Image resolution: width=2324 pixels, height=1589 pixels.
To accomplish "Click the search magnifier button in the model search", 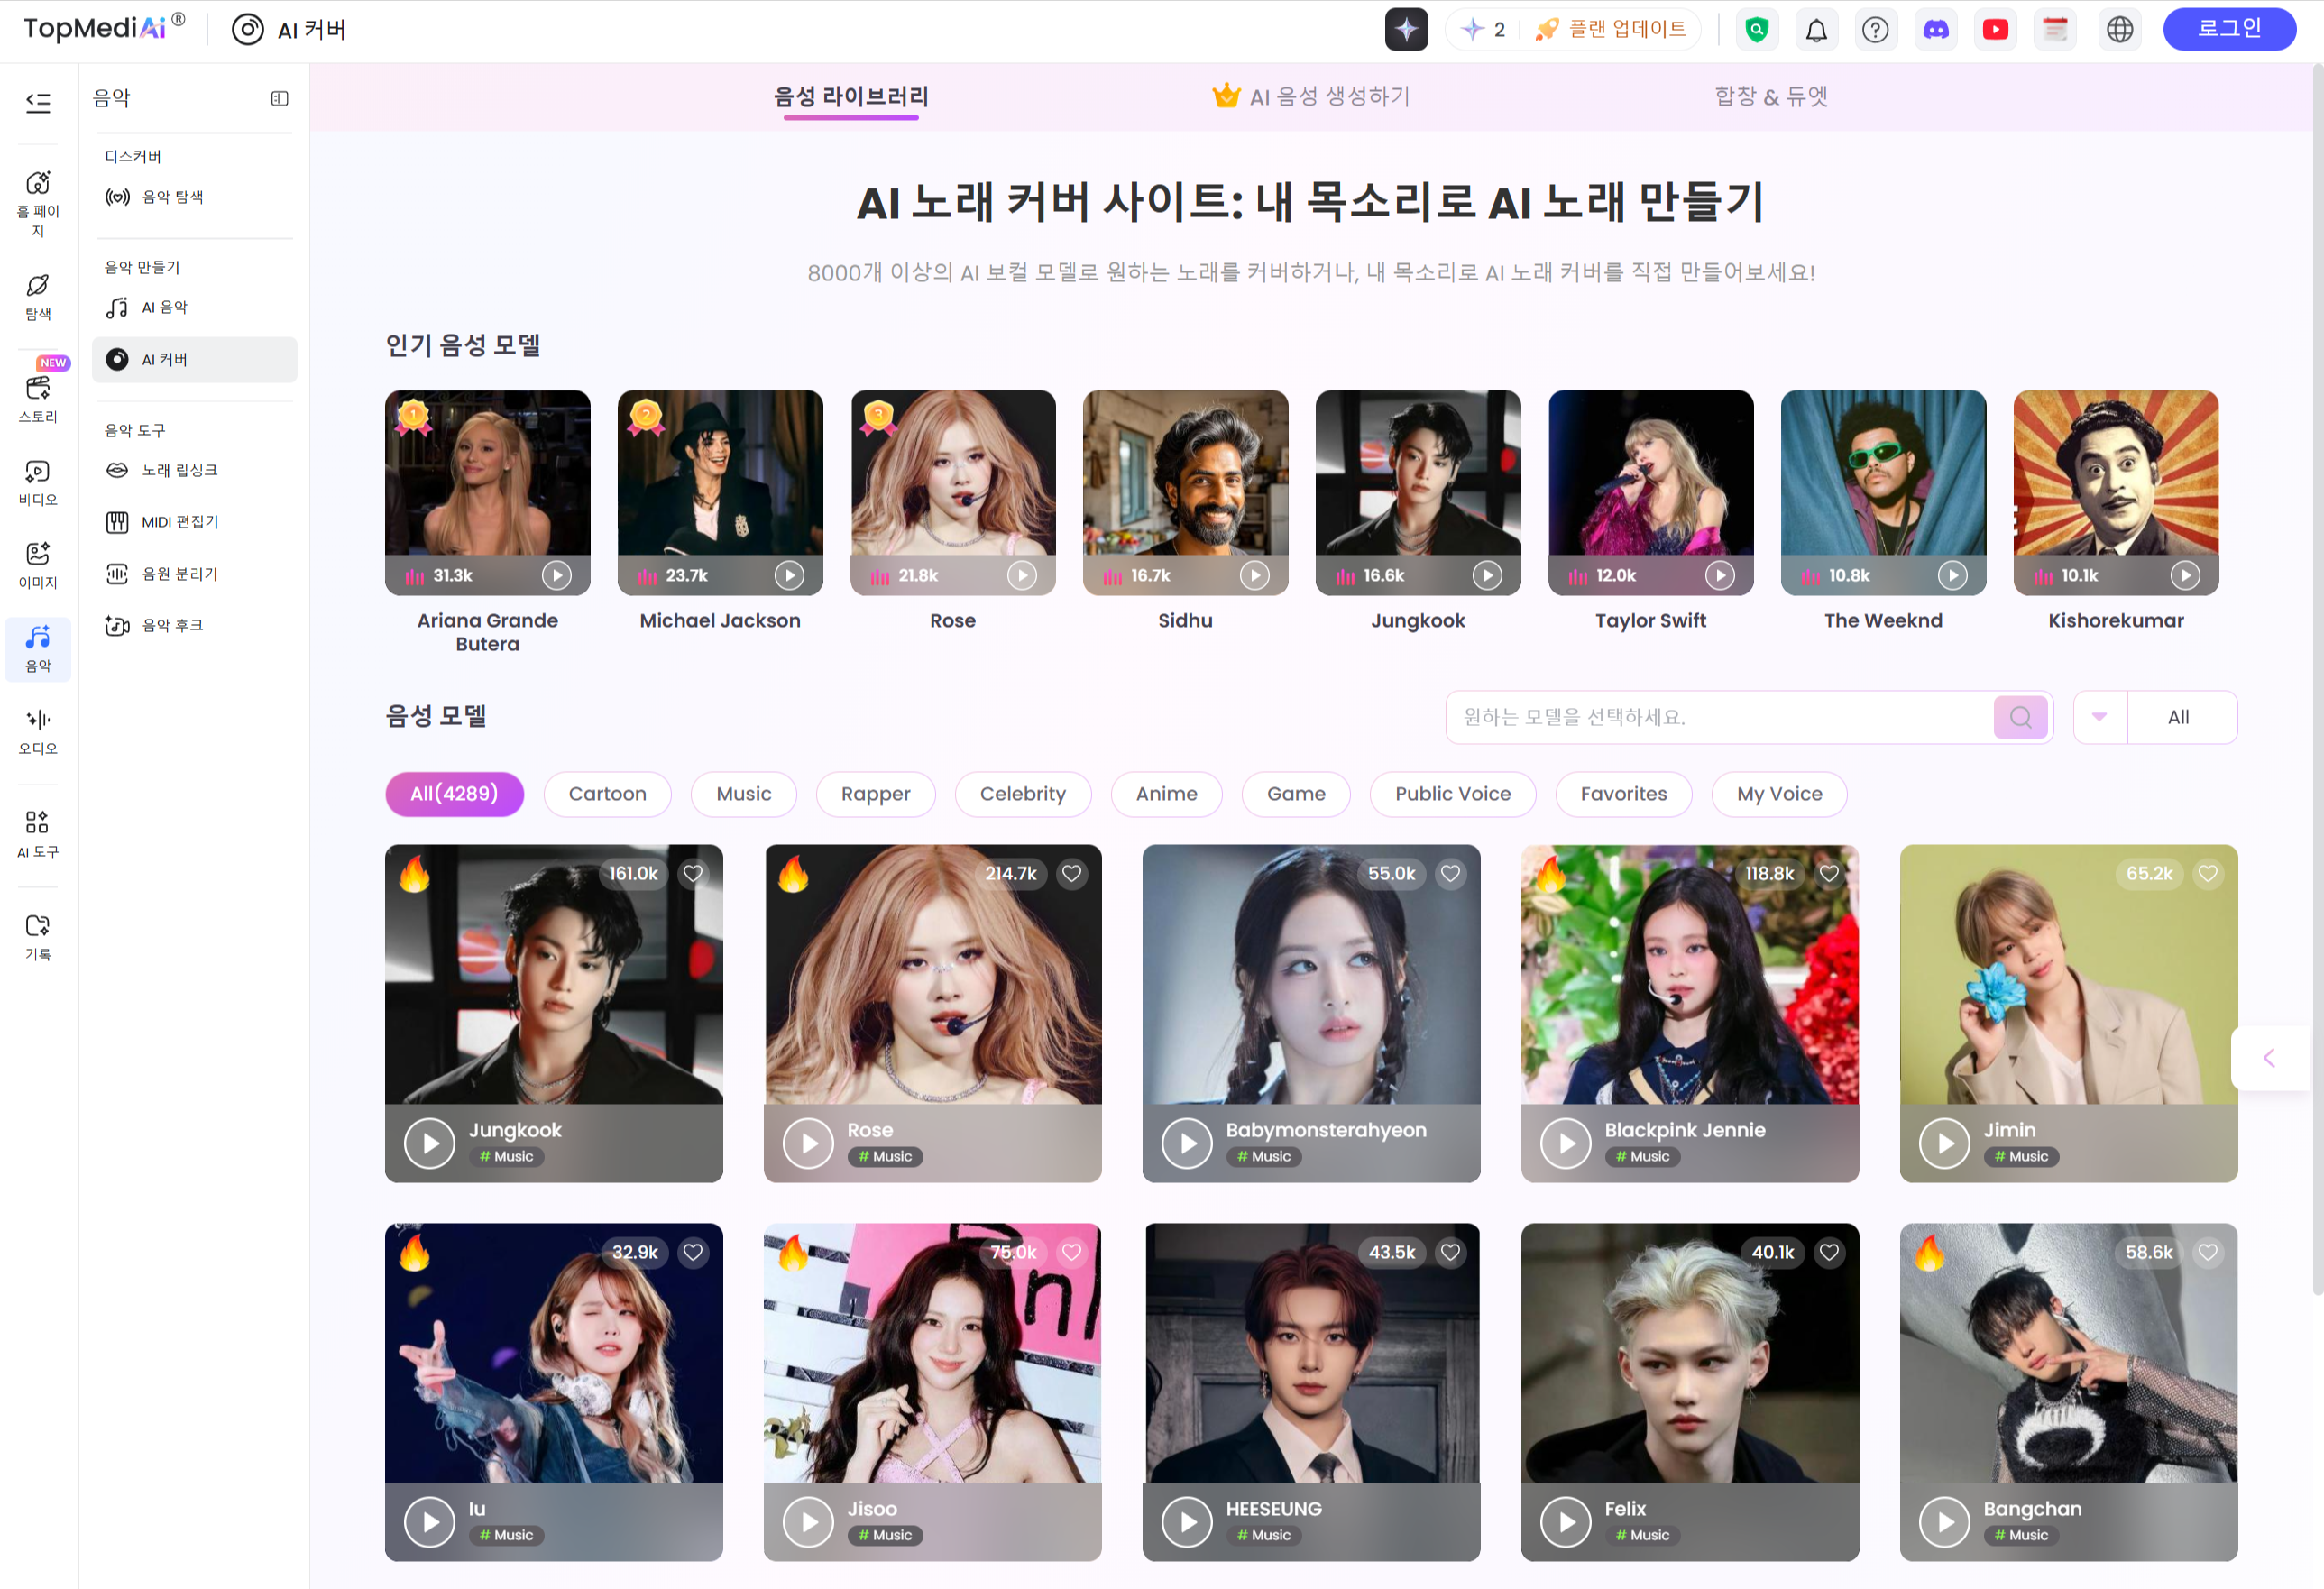I will coord(2020,717).
